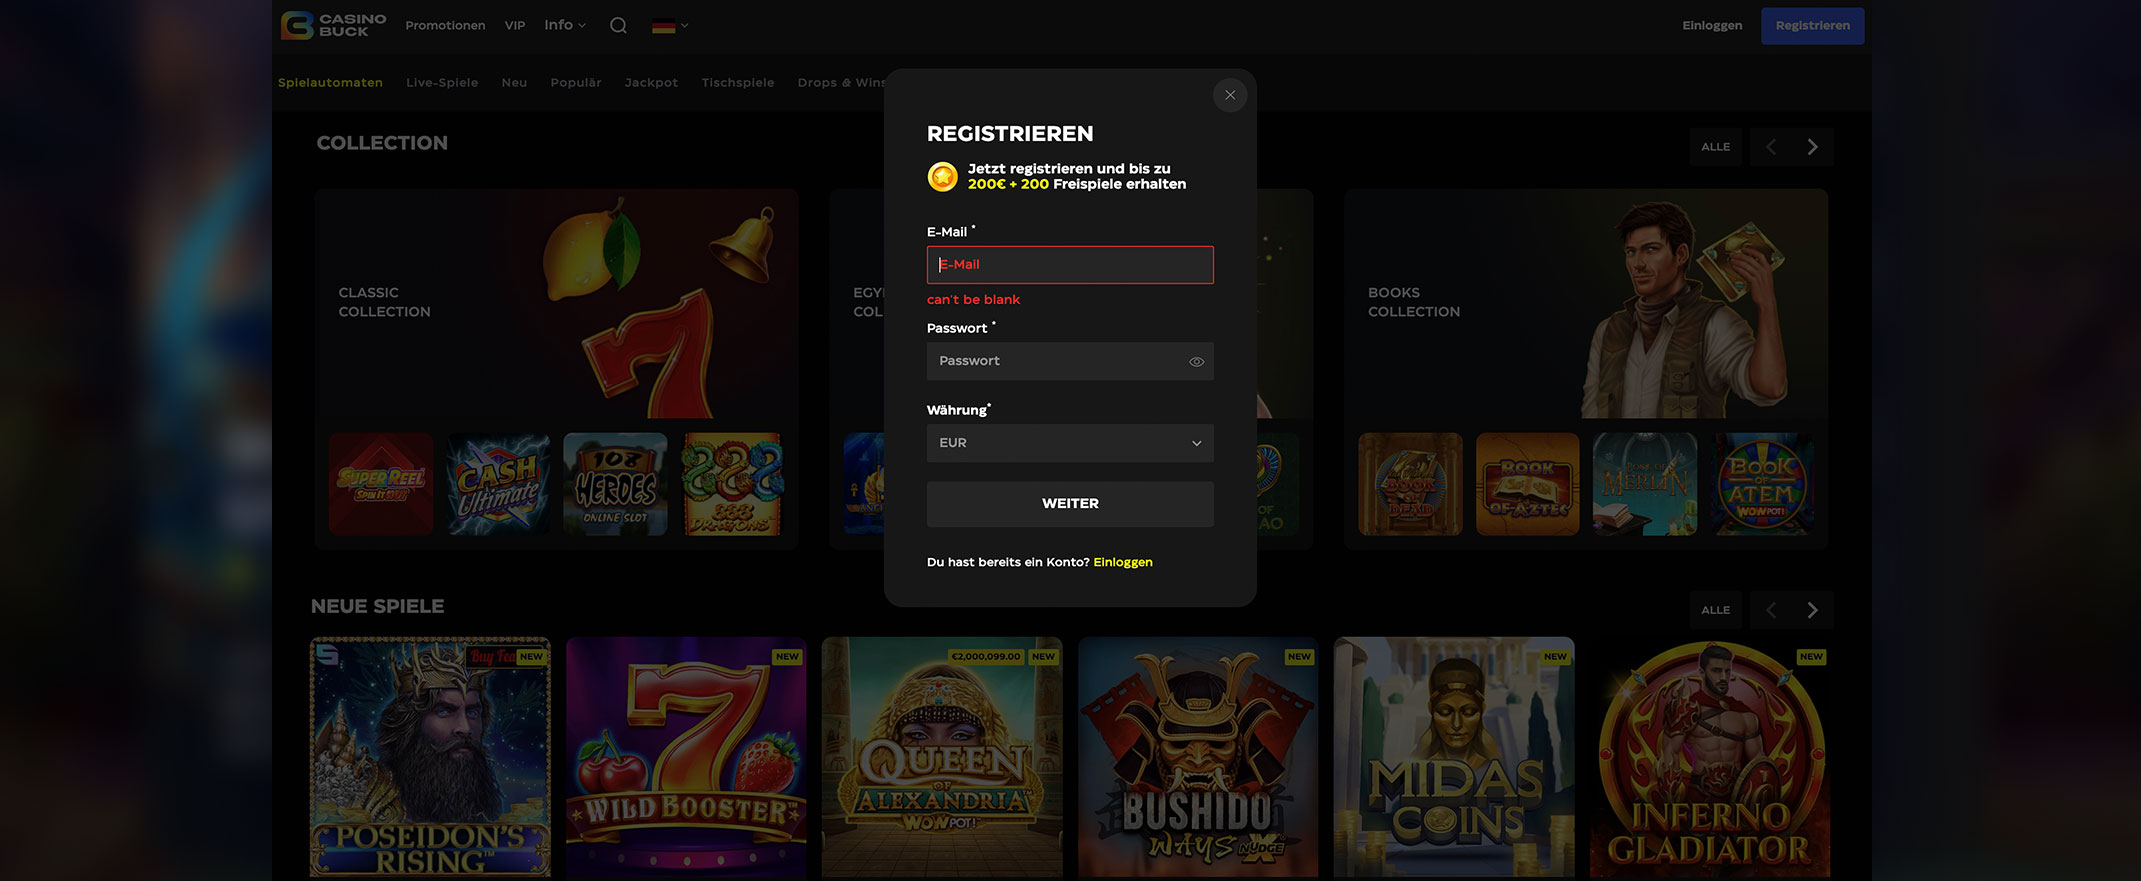Image resolution: width=2141 pixels, height=881 pixels.
Task: Open Book of Dead game thumbnail
Action: click(1410, 484)
